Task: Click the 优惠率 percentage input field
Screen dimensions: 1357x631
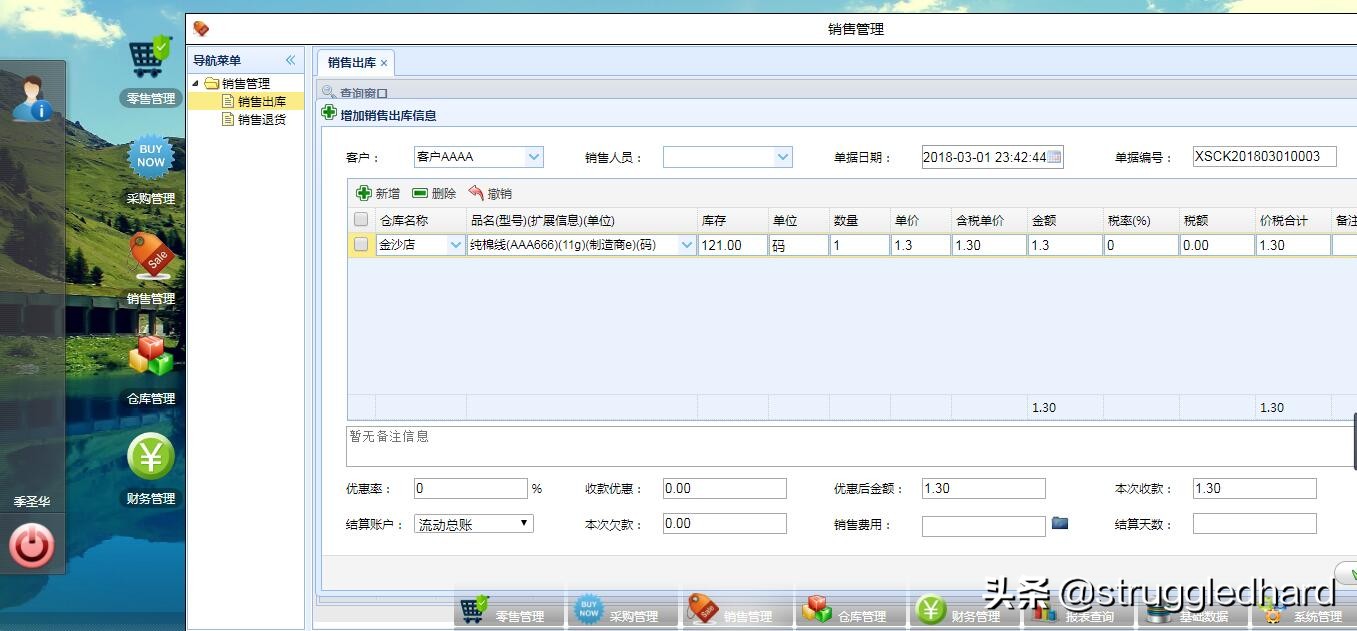Action: [470, 488]
